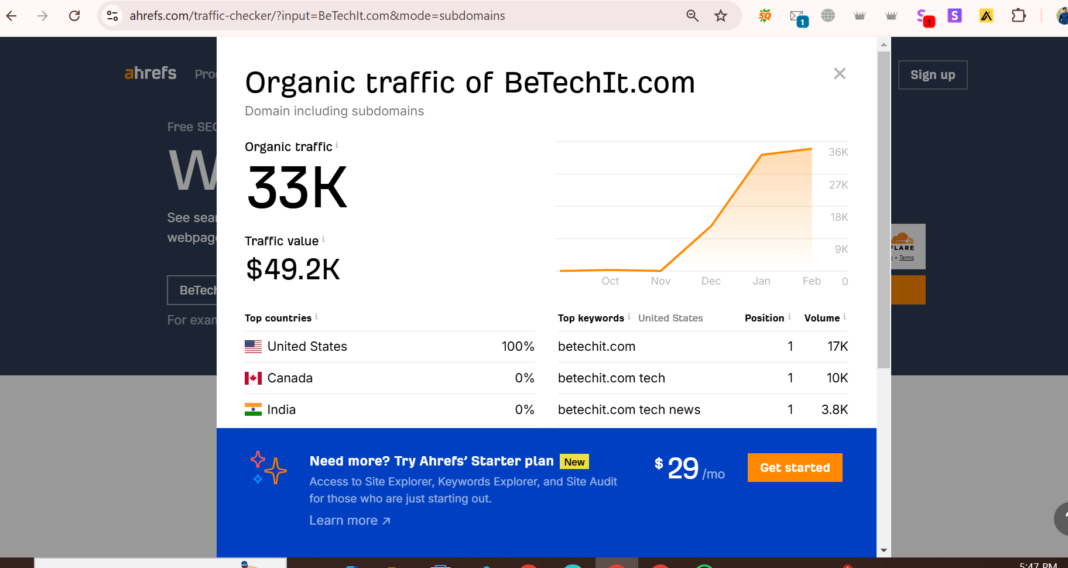Click the 33K organic traffic figure
Image resolution: width=1068 pixels, height=568 pixels.
click(297, 188)
